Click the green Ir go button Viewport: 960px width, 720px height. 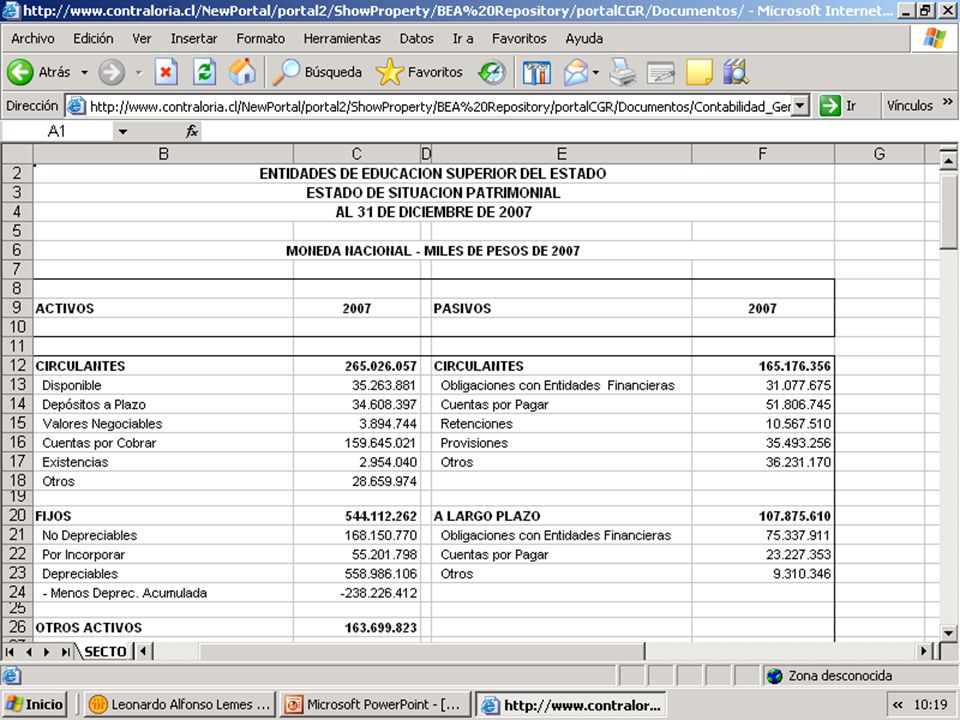pos(830,106)
